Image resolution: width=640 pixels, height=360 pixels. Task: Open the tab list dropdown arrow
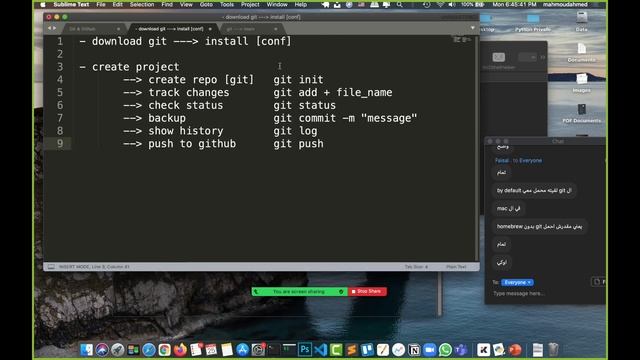(x=473, y=28)
